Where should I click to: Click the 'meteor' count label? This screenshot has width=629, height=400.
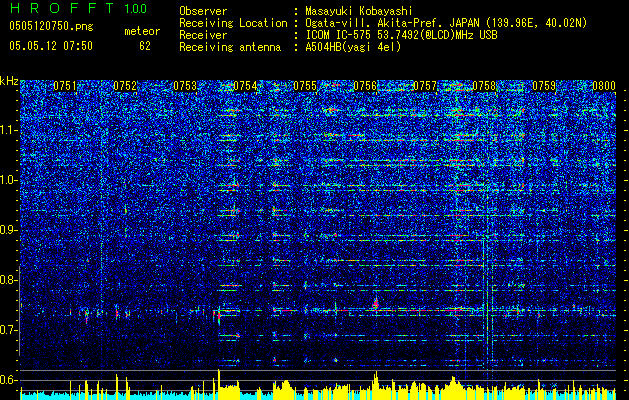click(142, 31)
